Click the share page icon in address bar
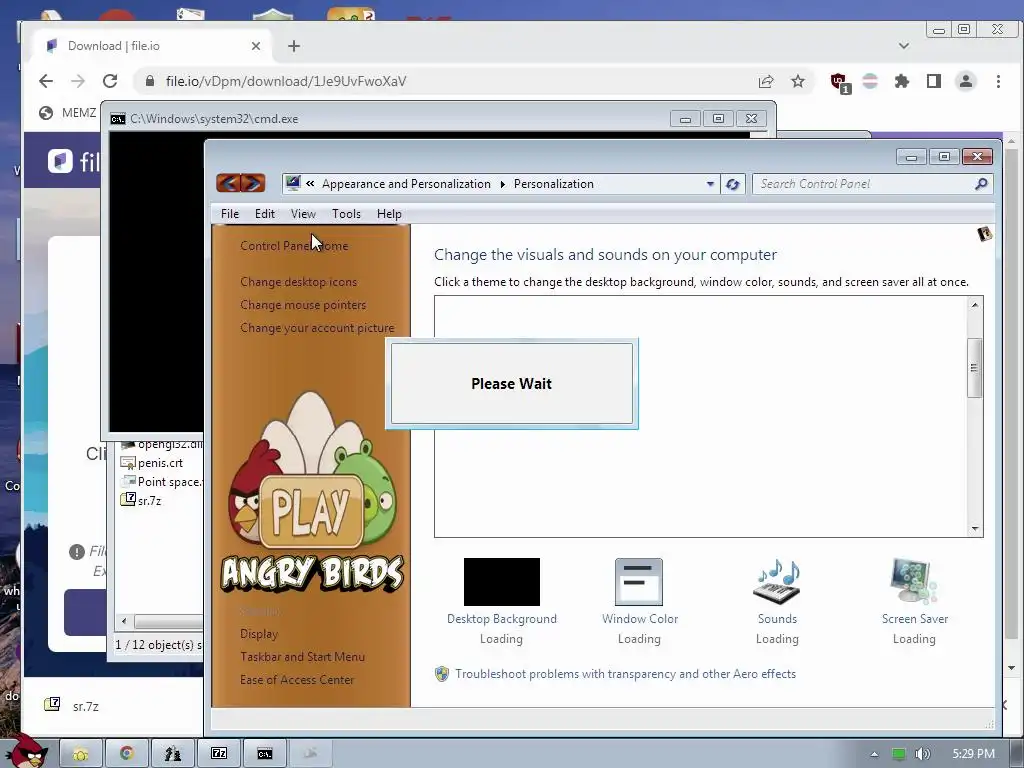1024x768 pixels. (x=766, y=81)
